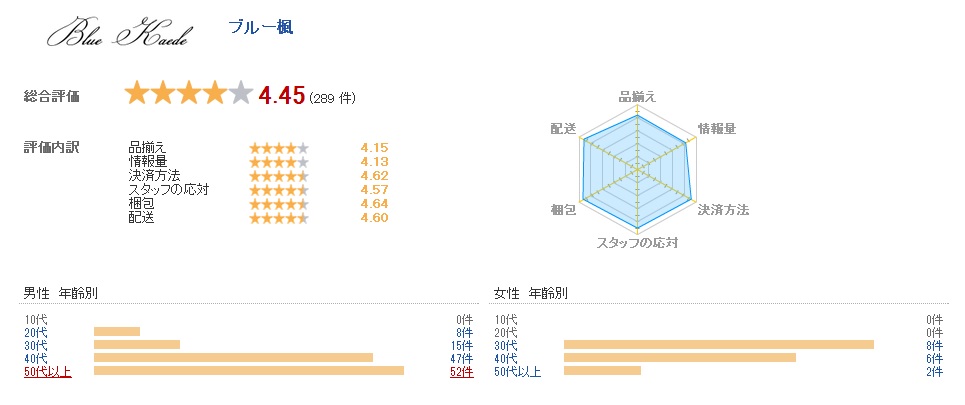Click the center of the radar chart
Image resolution: width=965 pixels, height=405 pixels.
(637, 171)
